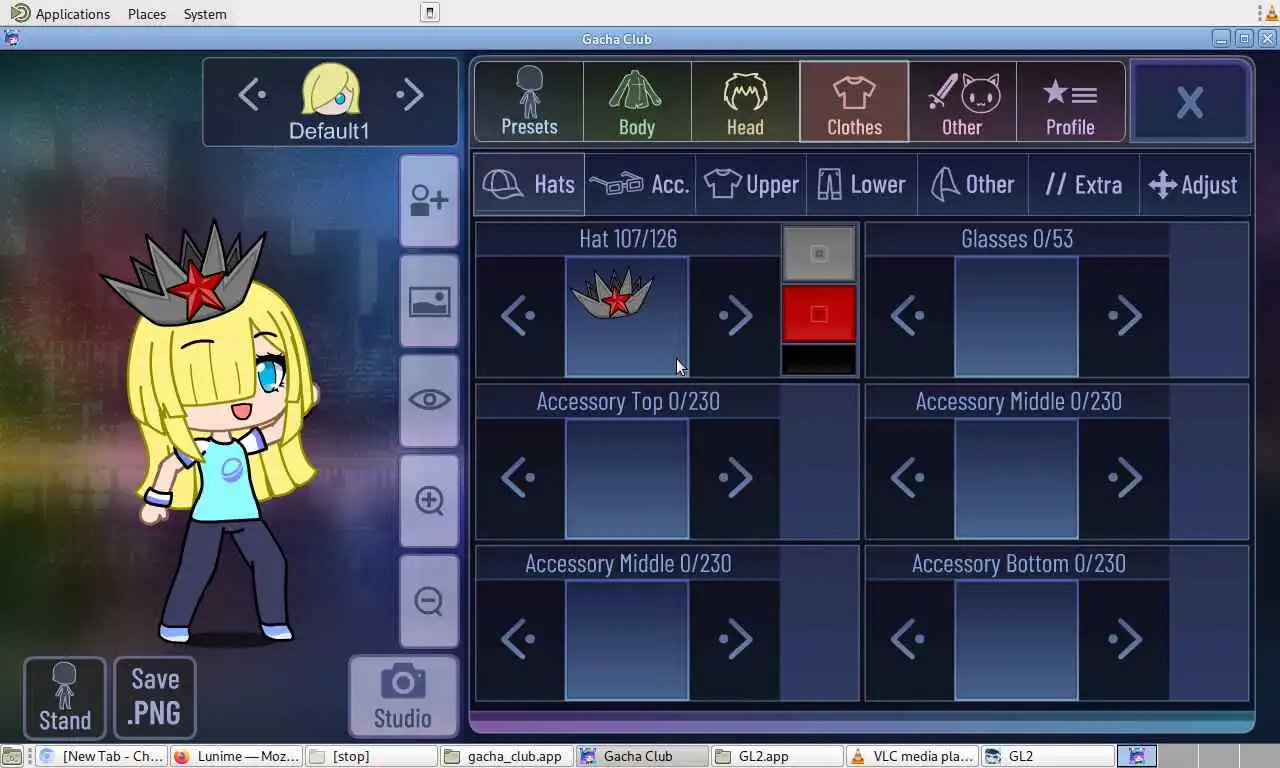Click the Default1 character portrait
The image size is (1280, 768).
pos(330,90)
